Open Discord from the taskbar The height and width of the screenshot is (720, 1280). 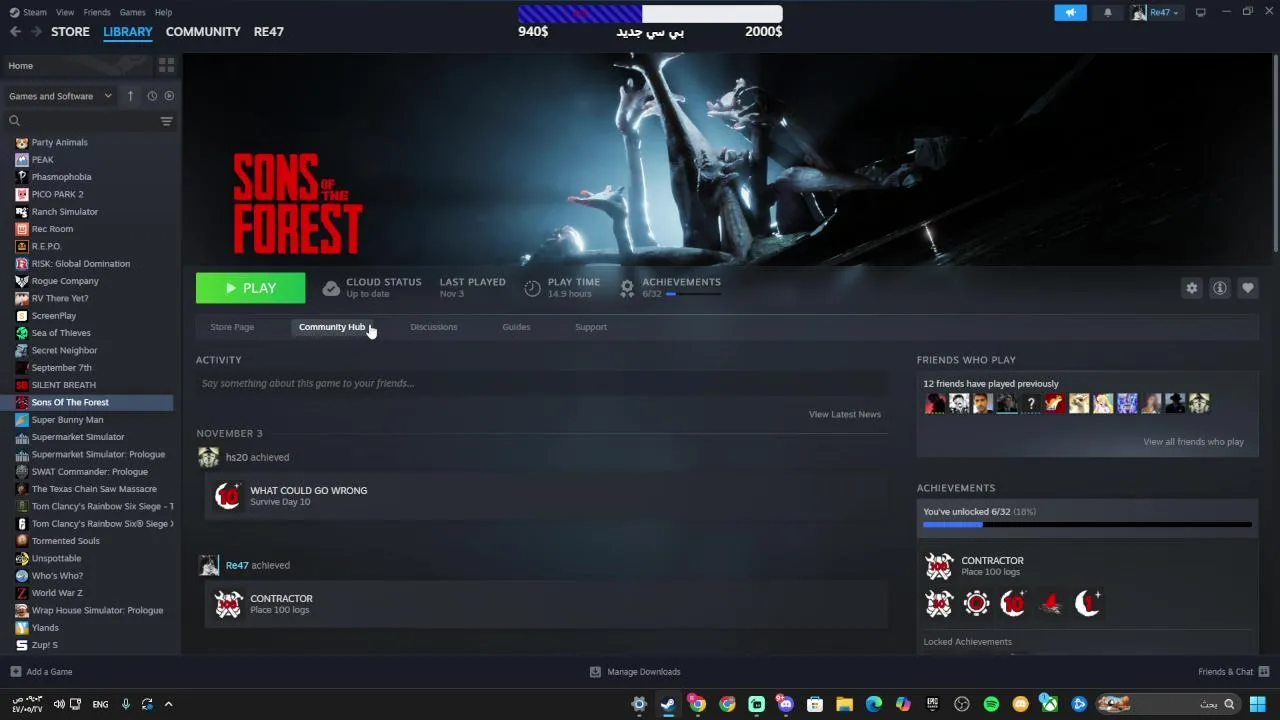(x=785, y=704)
